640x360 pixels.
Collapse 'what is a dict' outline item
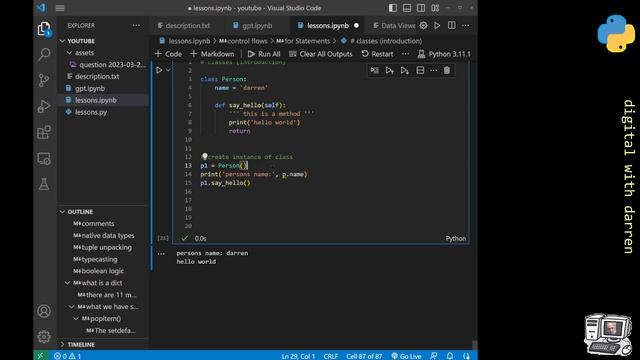(67, 283)
